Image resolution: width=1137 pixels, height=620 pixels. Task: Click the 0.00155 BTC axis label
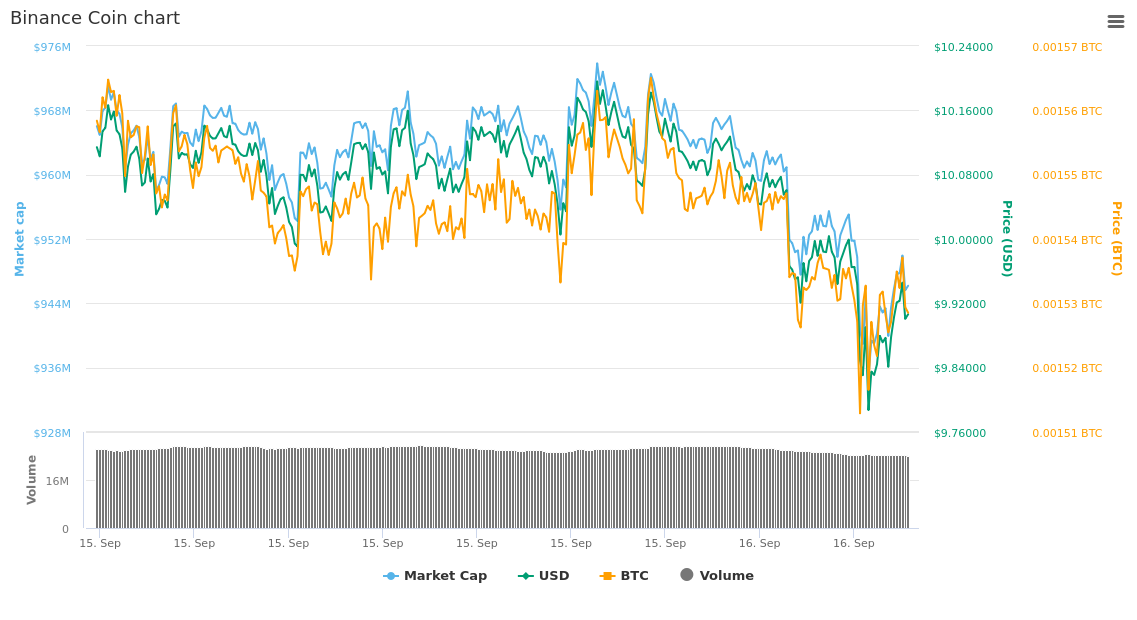pyautogui.click(x=1067, y=175)
